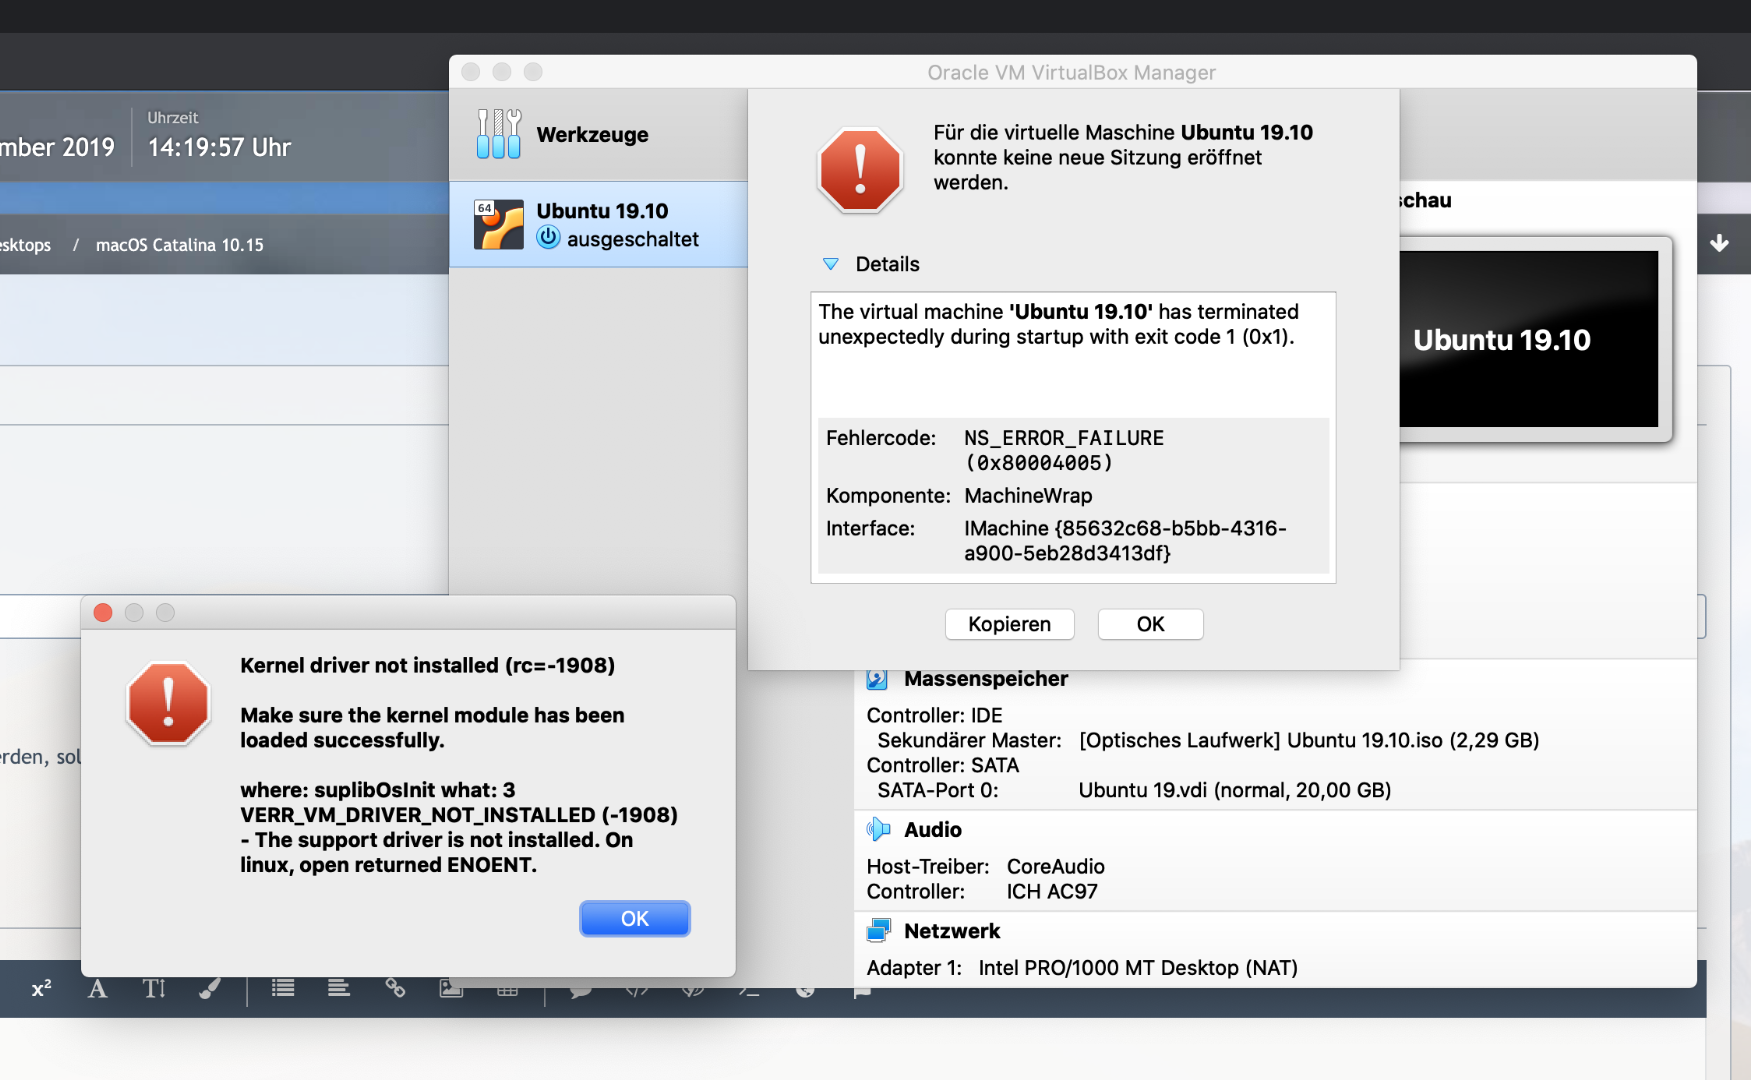This screenshot has width=1751, height=1080.
Task: Click the 'konnte keine neue Sitzung eröffnet werden' message
Action: (x=1098, y=170)
